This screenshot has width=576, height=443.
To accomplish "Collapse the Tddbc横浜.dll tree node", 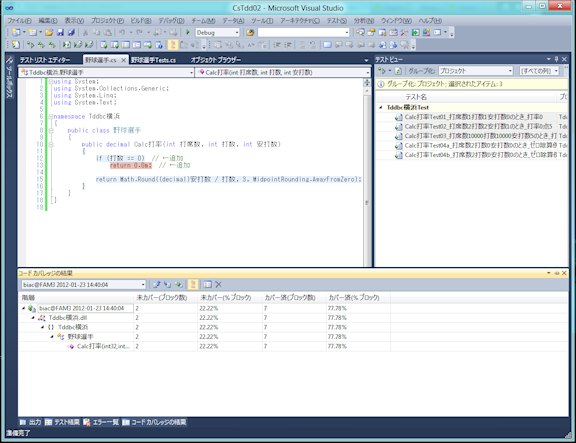I will tap(33, 318).
